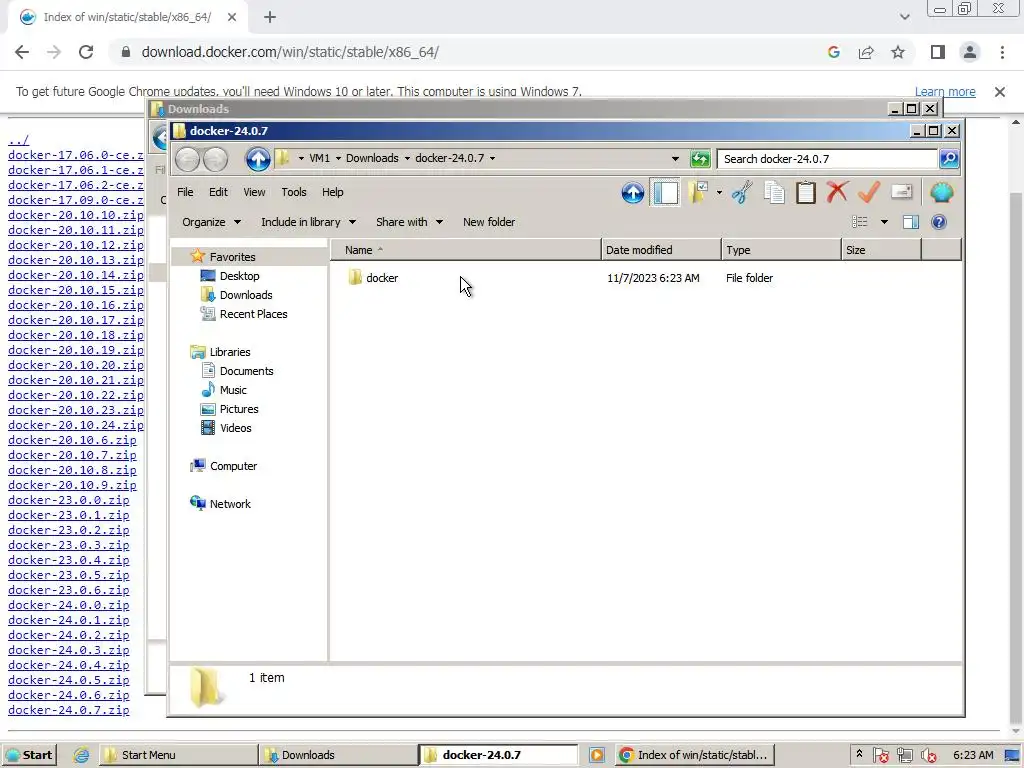Click the Downloads breadcrumb in the address bar
1024x768 pixels.
[372, 158]
